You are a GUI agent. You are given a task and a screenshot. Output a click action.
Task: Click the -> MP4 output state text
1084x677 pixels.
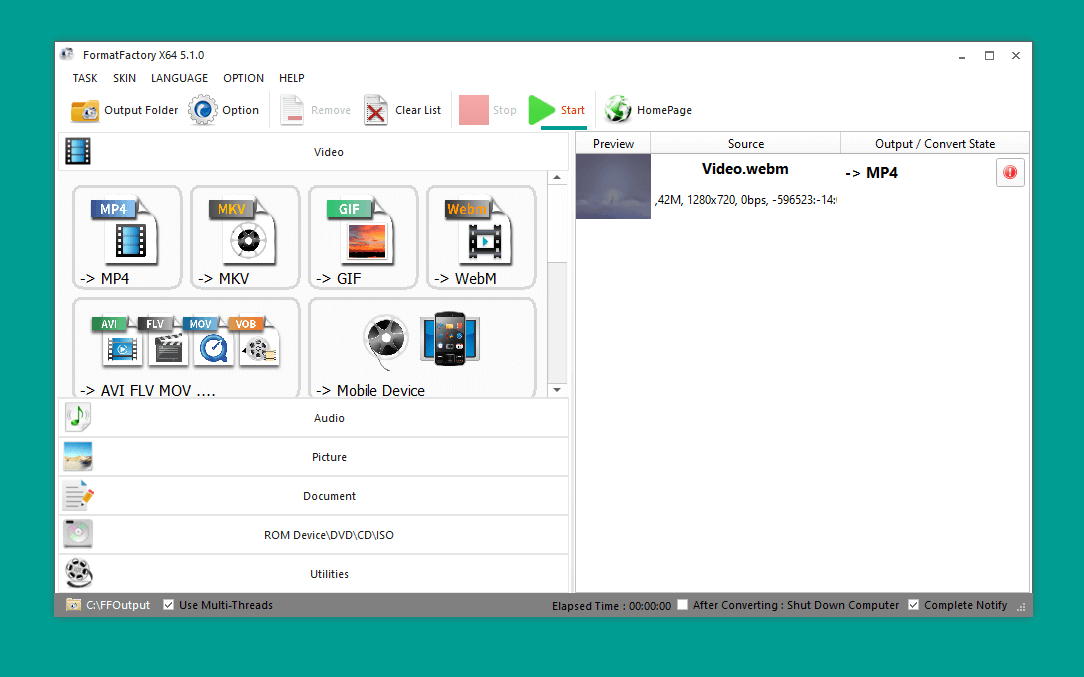871,173
